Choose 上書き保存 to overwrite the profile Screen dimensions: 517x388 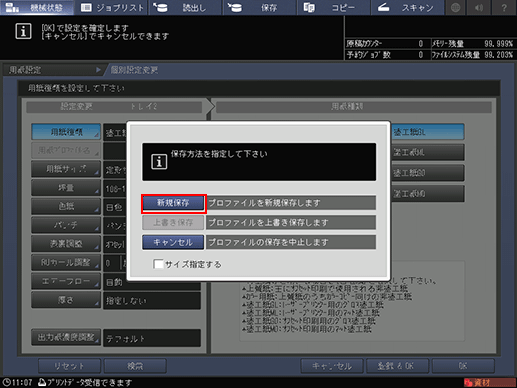pyautogui.click(x=173, y=222)
